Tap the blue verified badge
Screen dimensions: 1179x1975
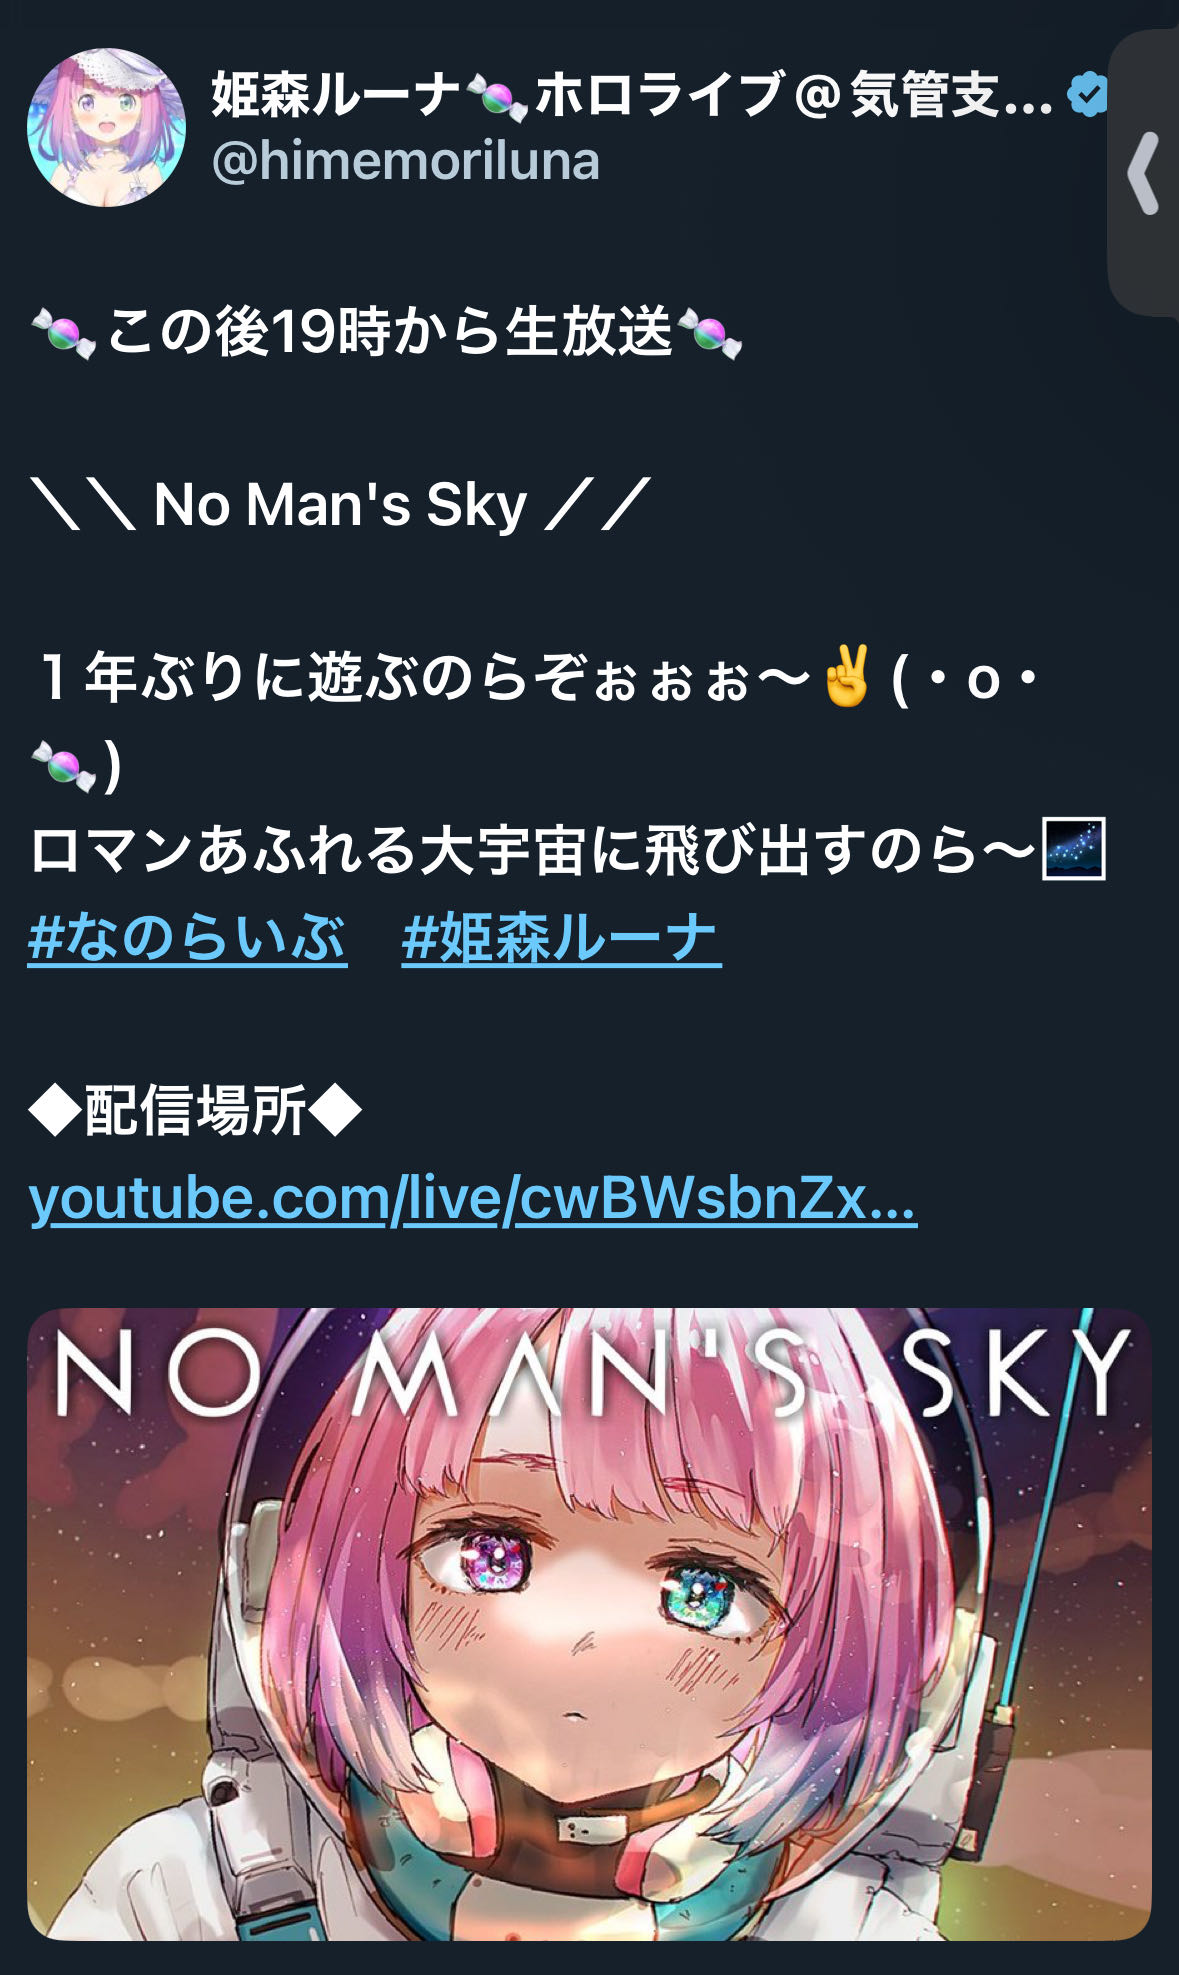[1087, 95]
